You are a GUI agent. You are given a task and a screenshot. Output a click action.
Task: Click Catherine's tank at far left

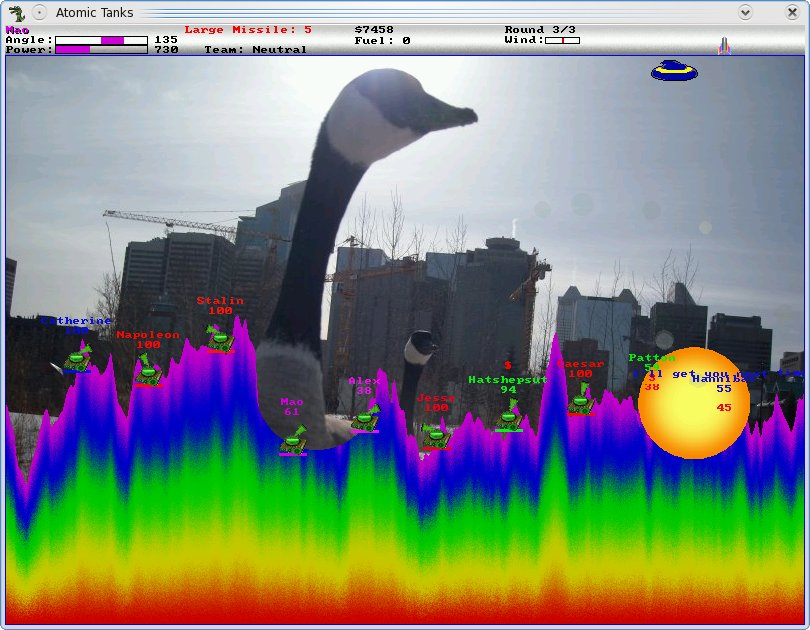click(x=77, y=359)
